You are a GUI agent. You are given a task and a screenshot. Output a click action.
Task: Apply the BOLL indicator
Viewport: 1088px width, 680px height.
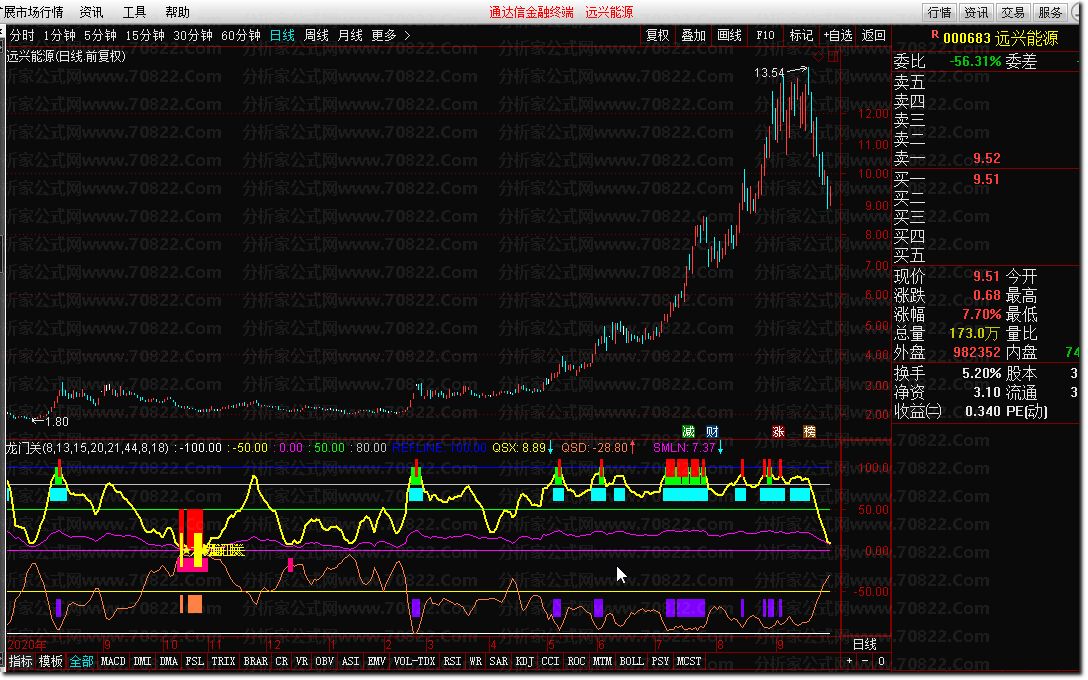631,661
